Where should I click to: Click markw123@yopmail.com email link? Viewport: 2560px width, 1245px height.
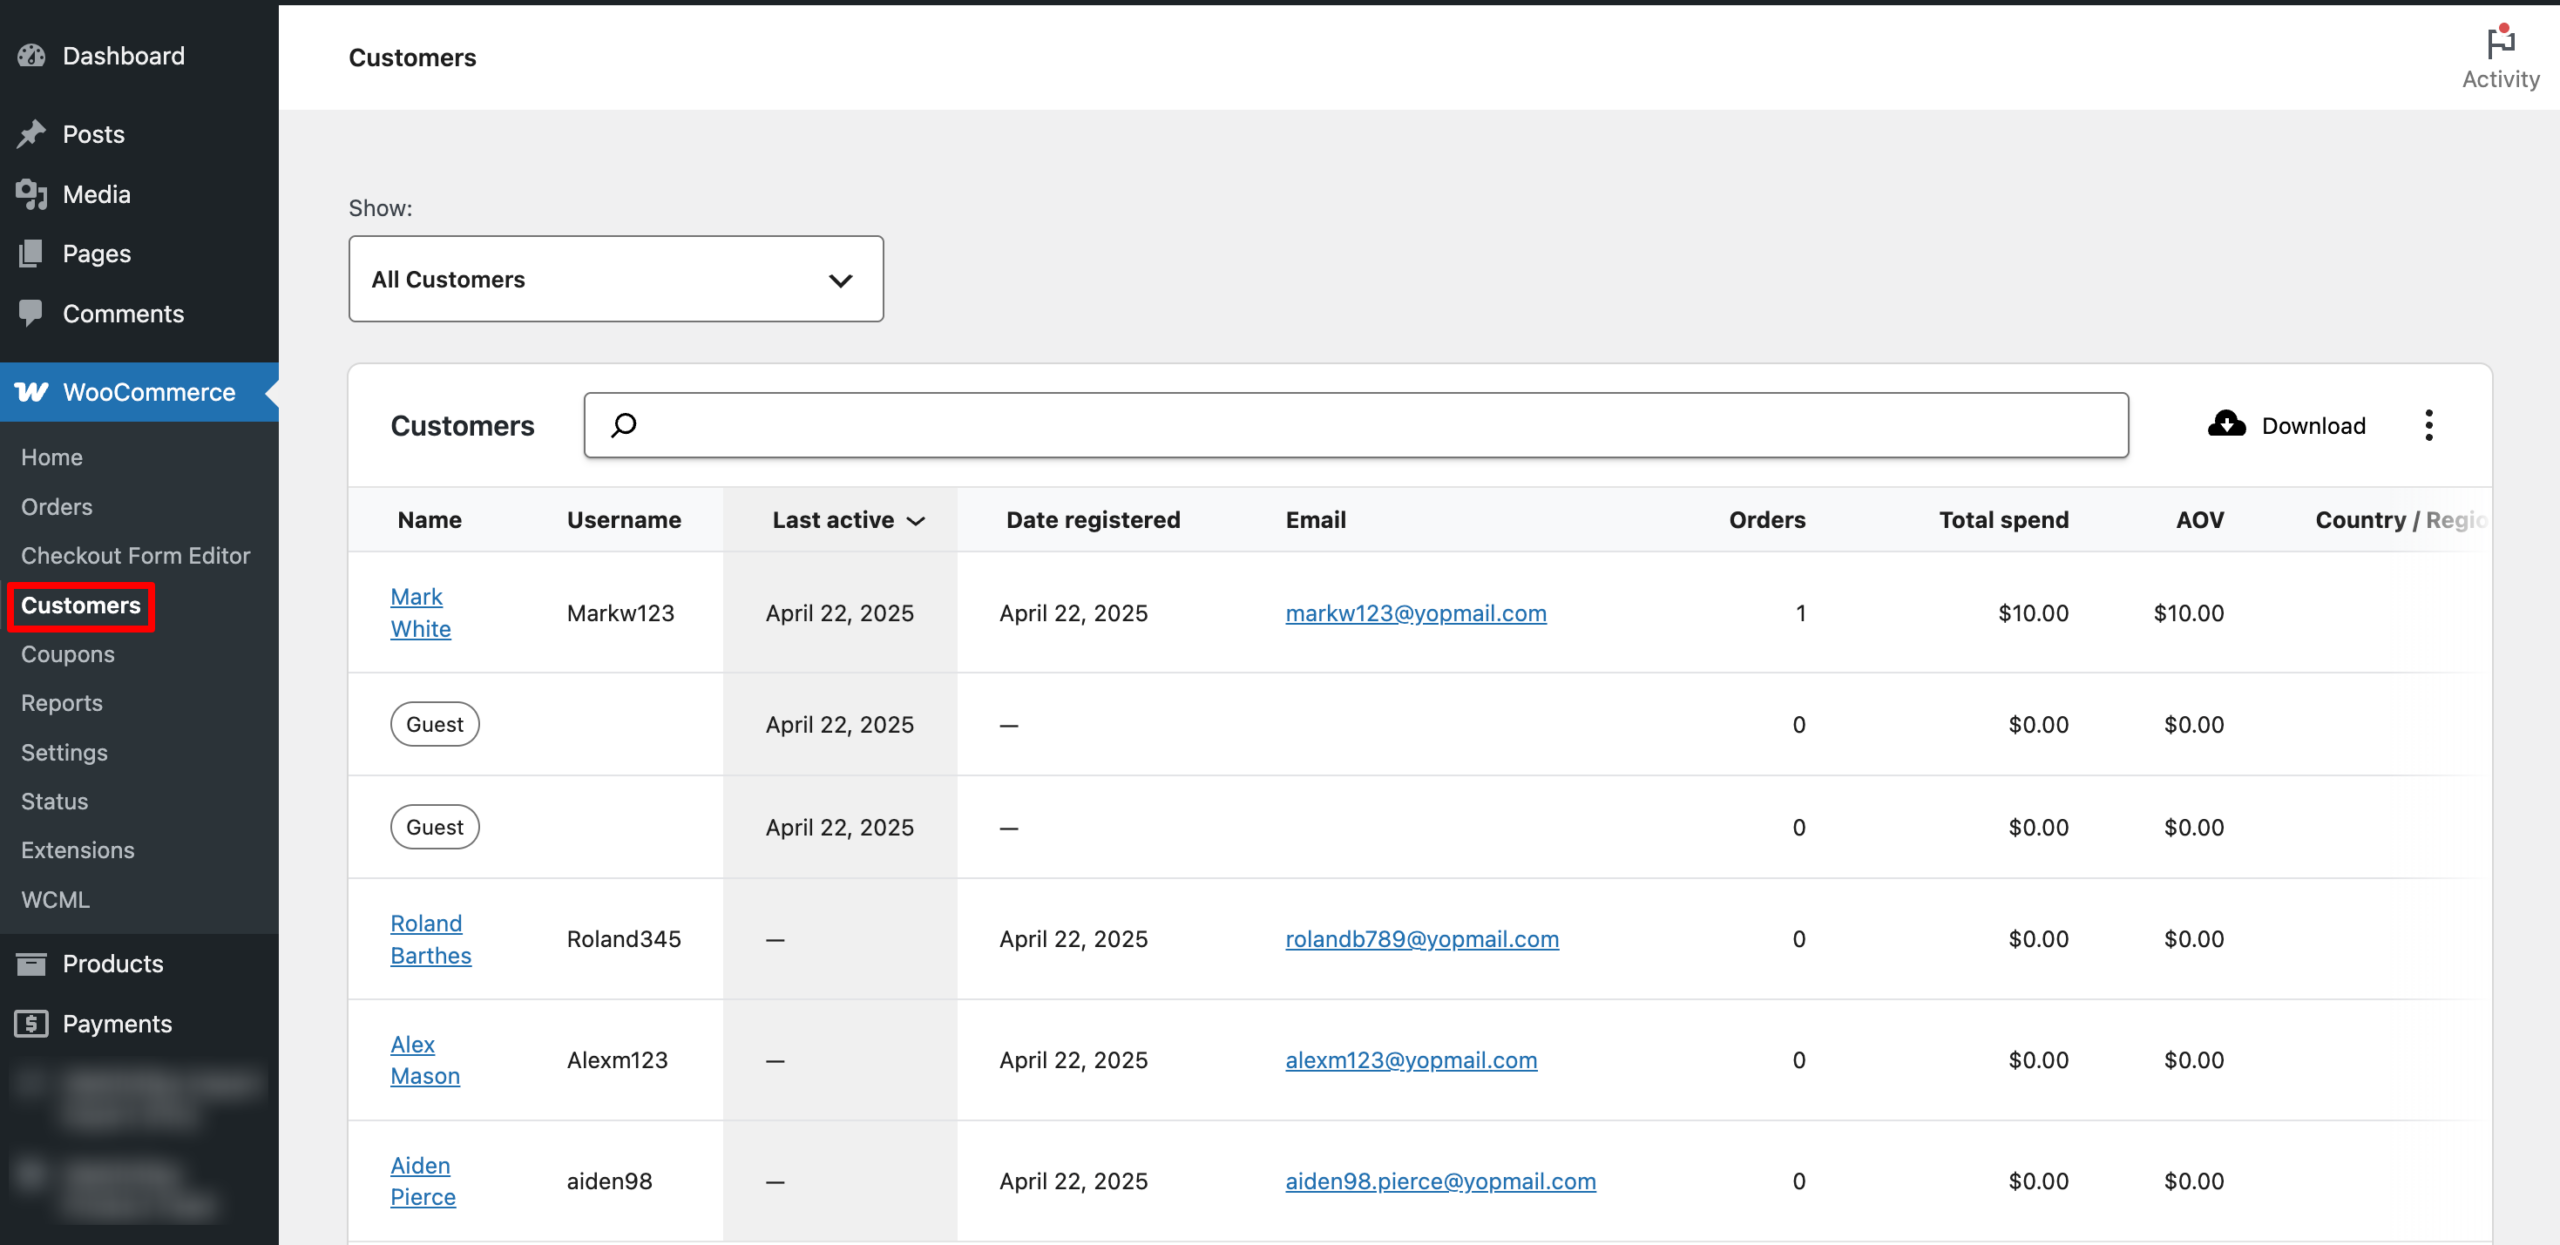(1416, 613)
